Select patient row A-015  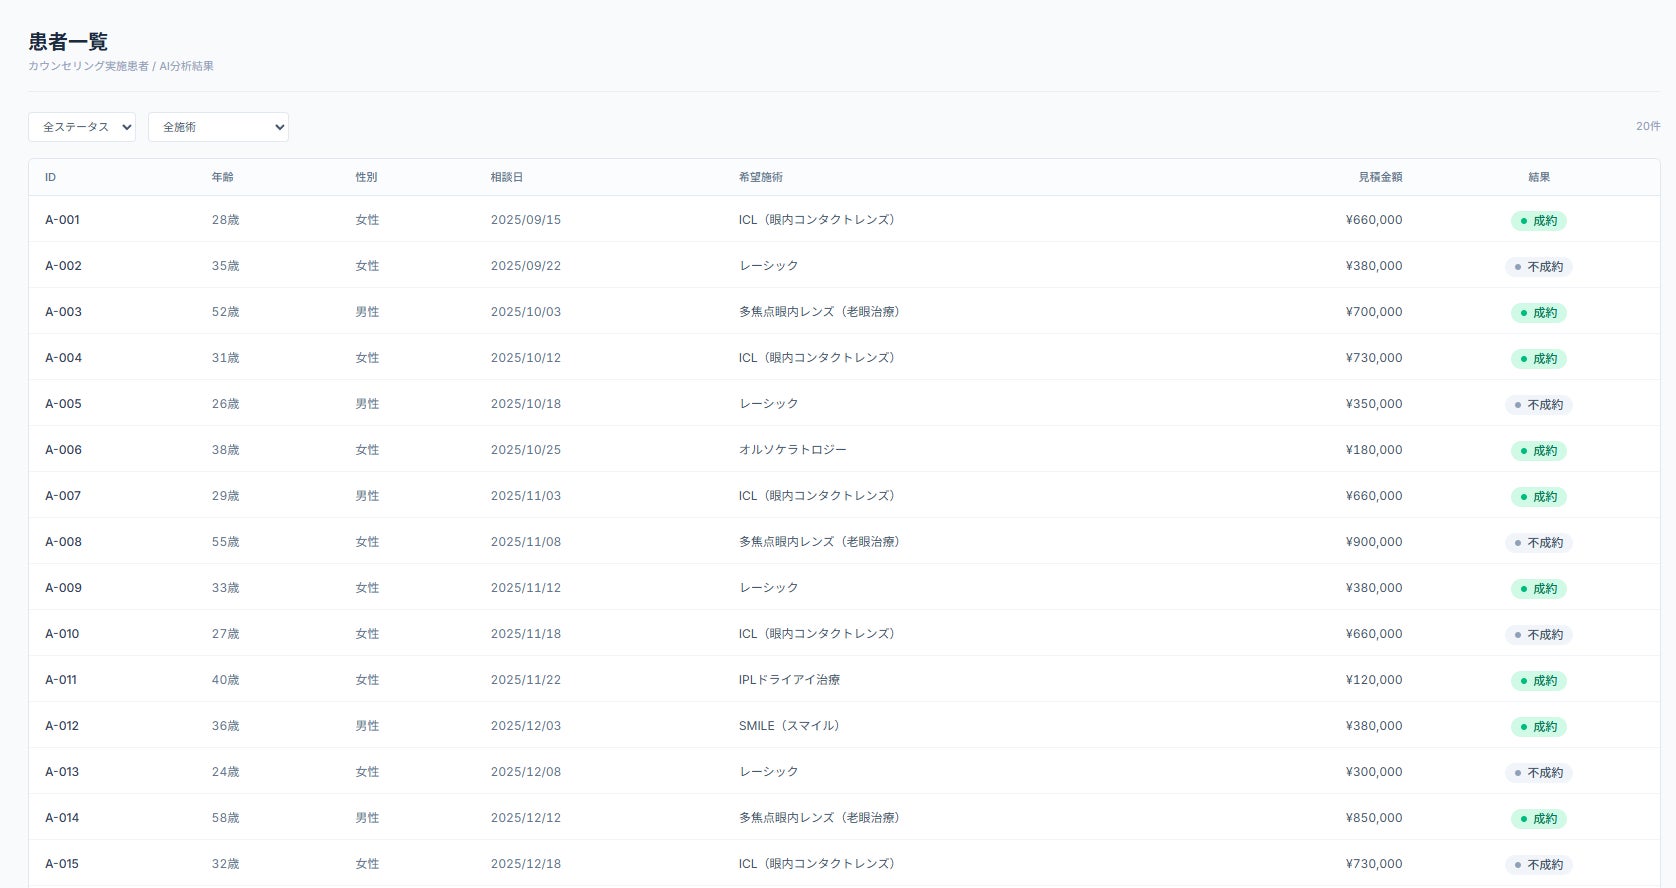(844, 863)
